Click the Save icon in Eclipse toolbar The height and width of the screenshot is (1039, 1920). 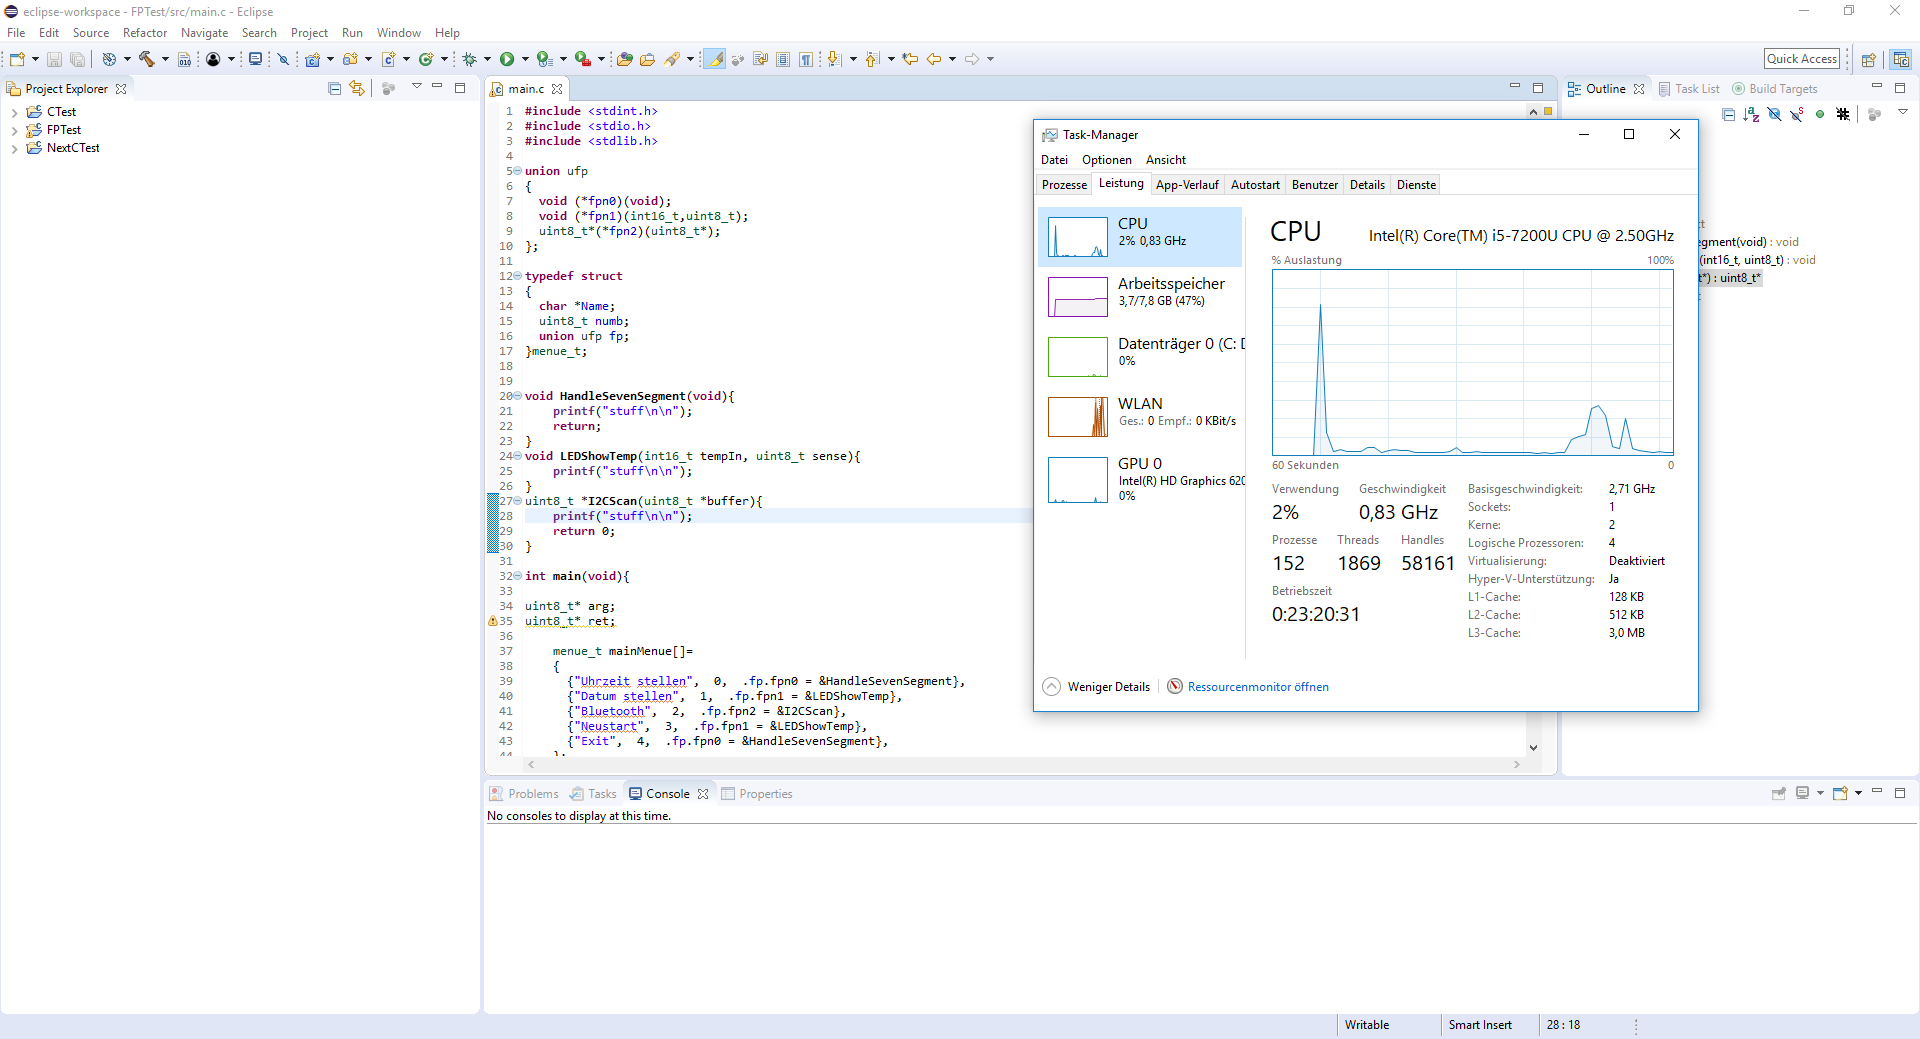tap(54, 60)
